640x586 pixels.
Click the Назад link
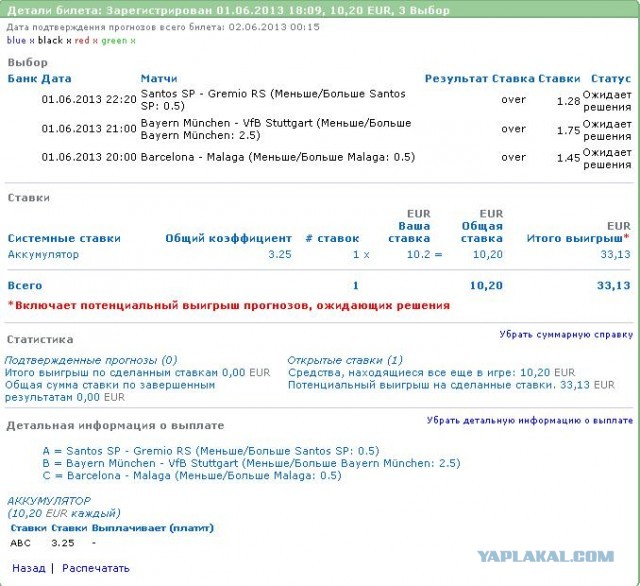(x=28, y=568)
